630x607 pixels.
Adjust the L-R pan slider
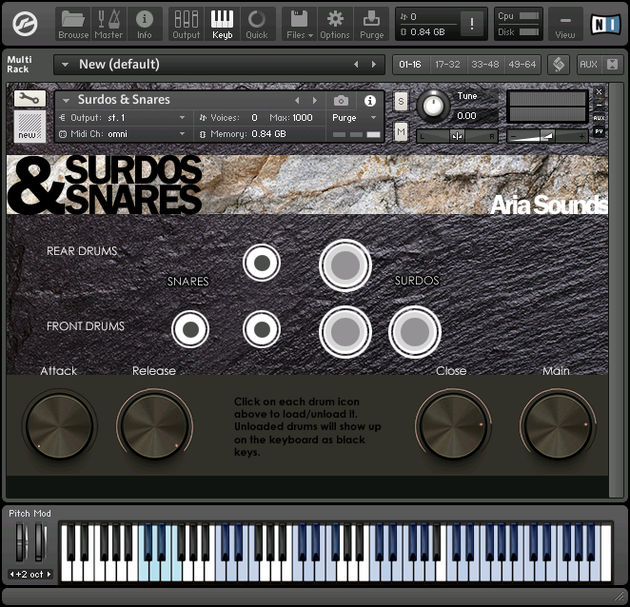[x=457, y=137]
